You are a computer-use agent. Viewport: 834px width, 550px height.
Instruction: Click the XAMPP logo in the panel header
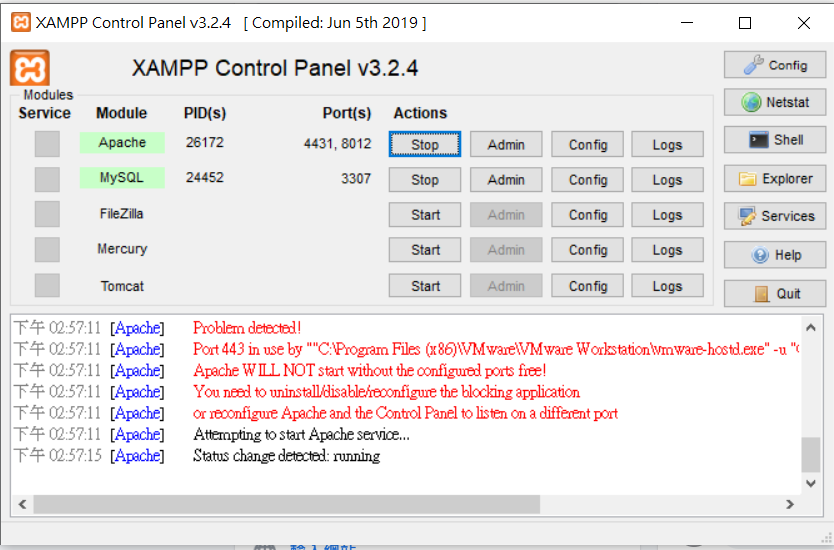(30, 68)
